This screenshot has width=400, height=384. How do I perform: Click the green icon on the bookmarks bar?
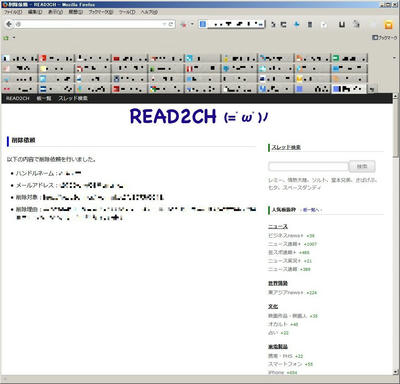pyautogui.click(x=6, y=38)
